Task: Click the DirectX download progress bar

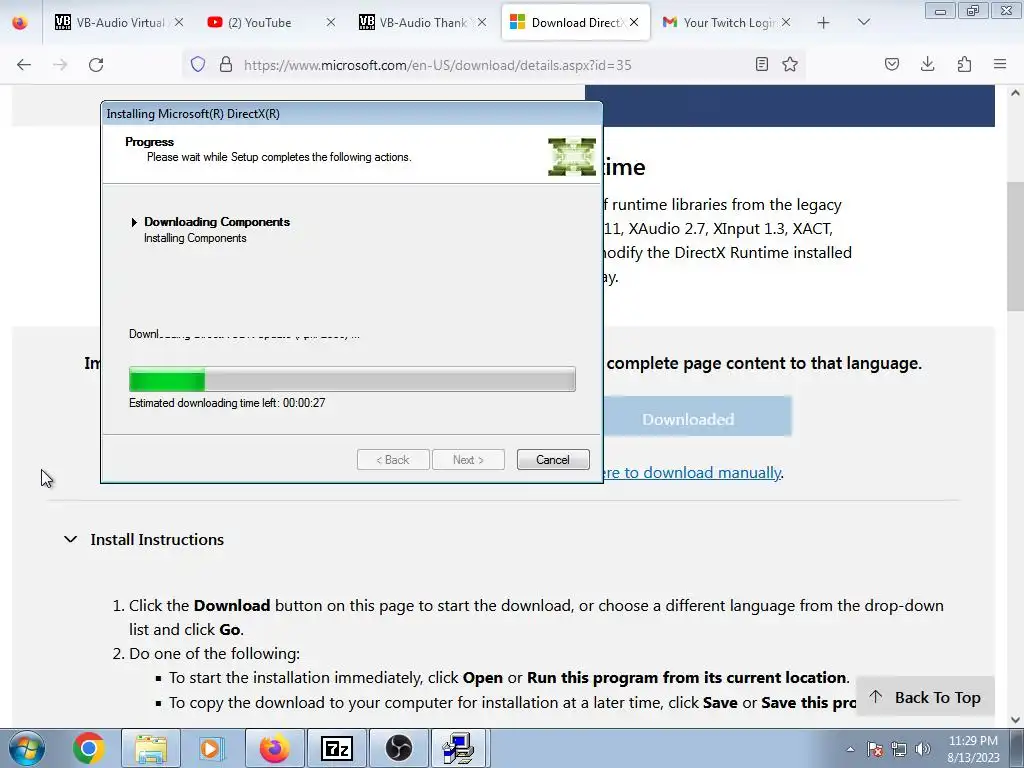Action: click(353, 379)
